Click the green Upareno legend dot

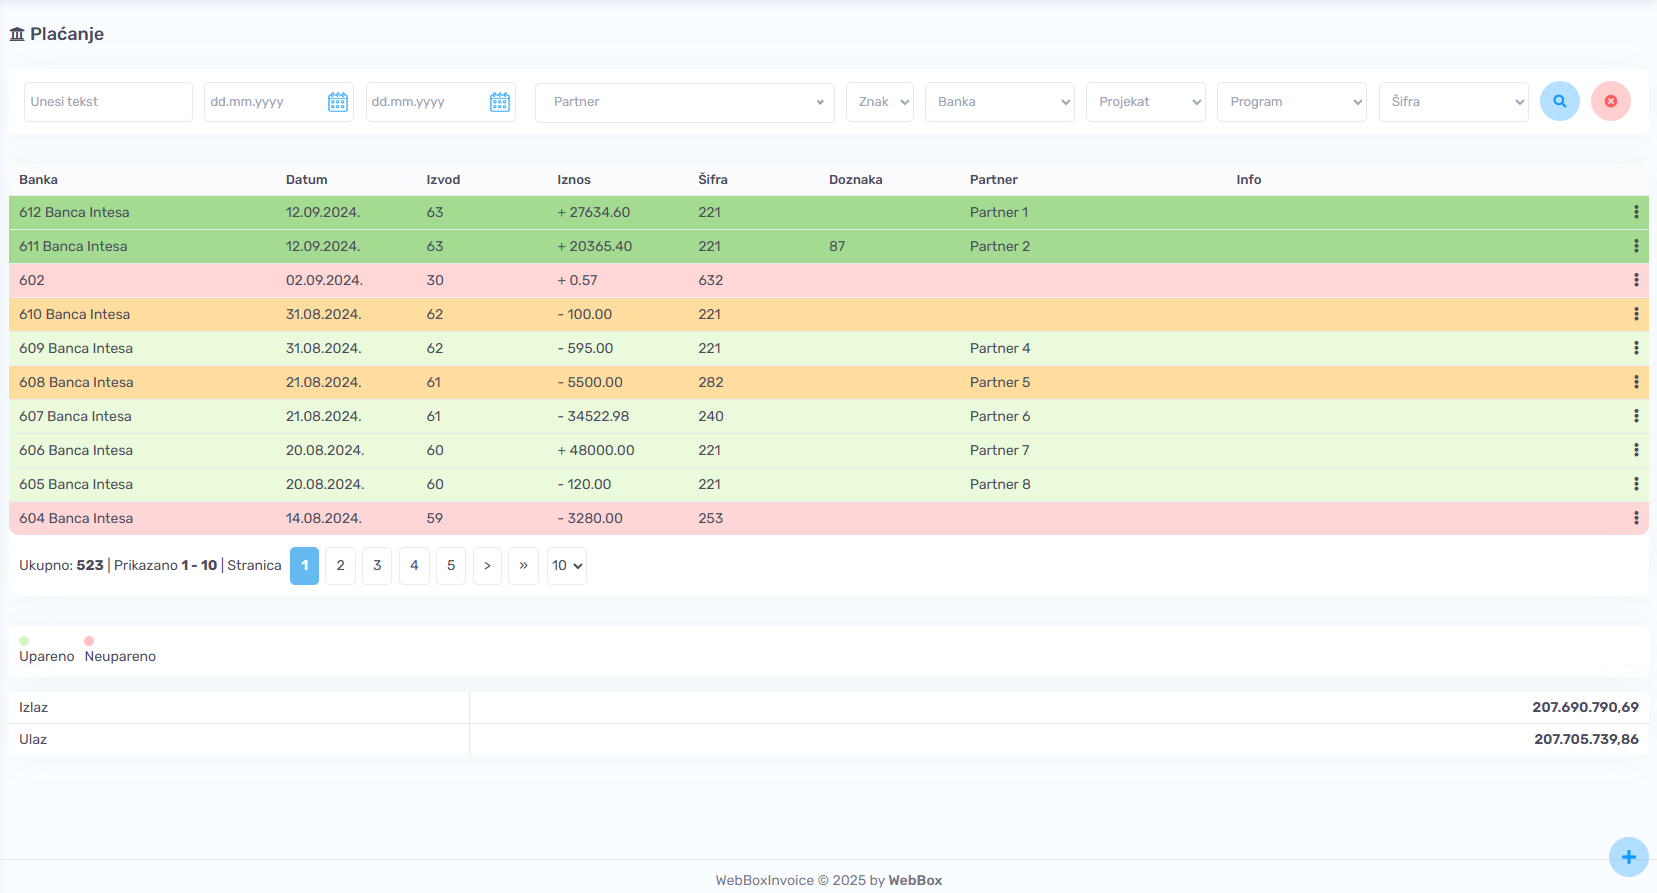click(x=24, y=641)
